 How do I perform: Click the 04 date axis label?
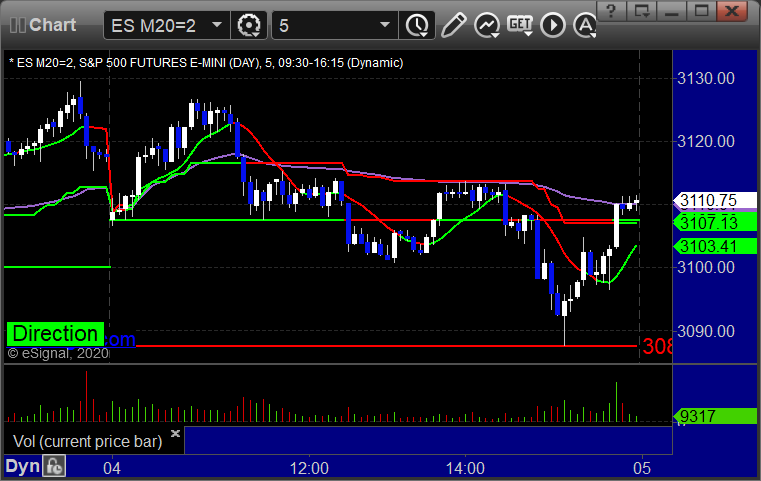(112, 468)
